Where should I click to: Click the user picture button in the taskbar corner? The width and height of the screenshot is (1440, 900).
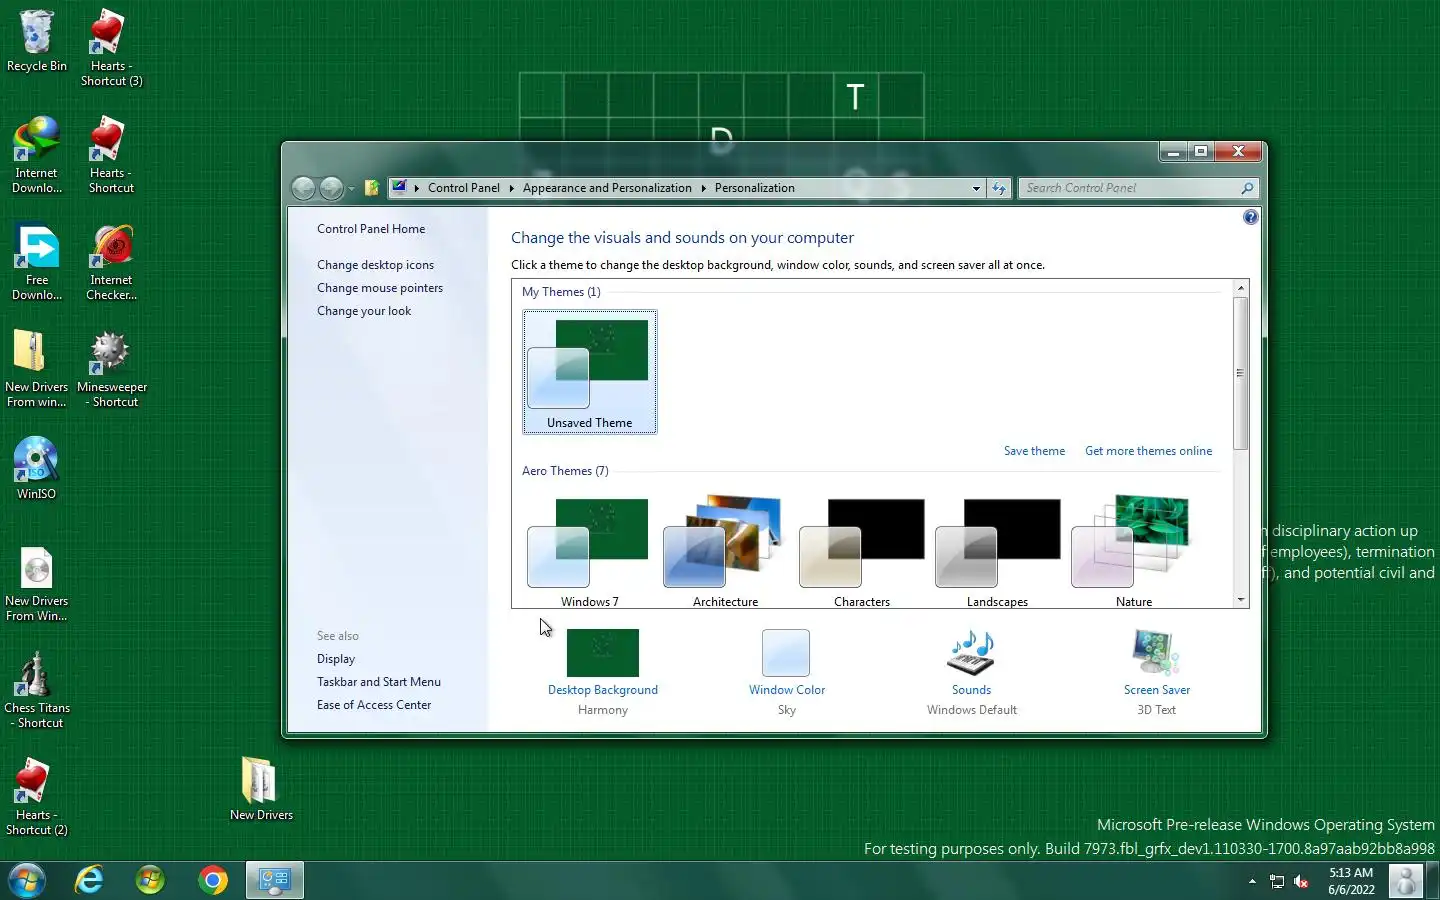[1406, 881]
